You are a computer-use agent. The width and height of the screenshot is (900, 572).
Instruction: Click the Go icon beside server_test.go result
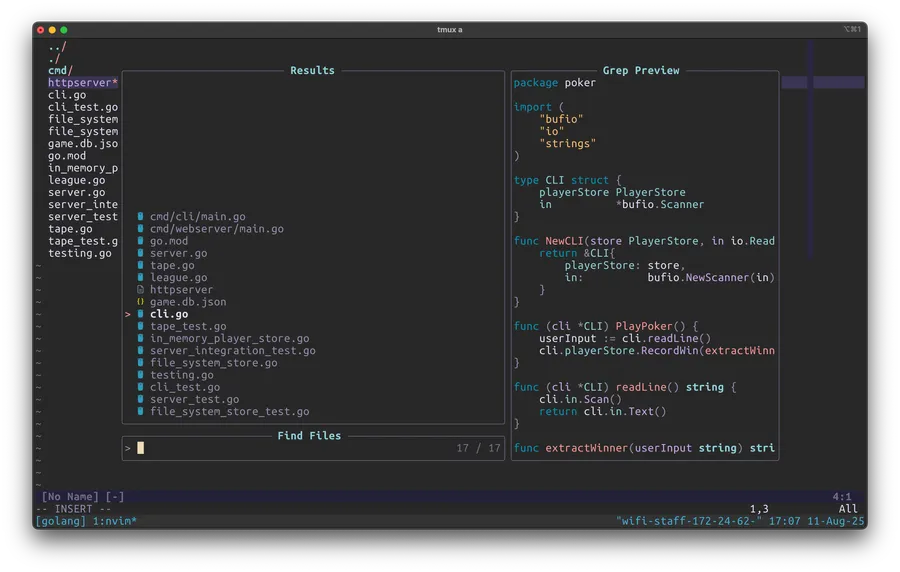[140, 399]
